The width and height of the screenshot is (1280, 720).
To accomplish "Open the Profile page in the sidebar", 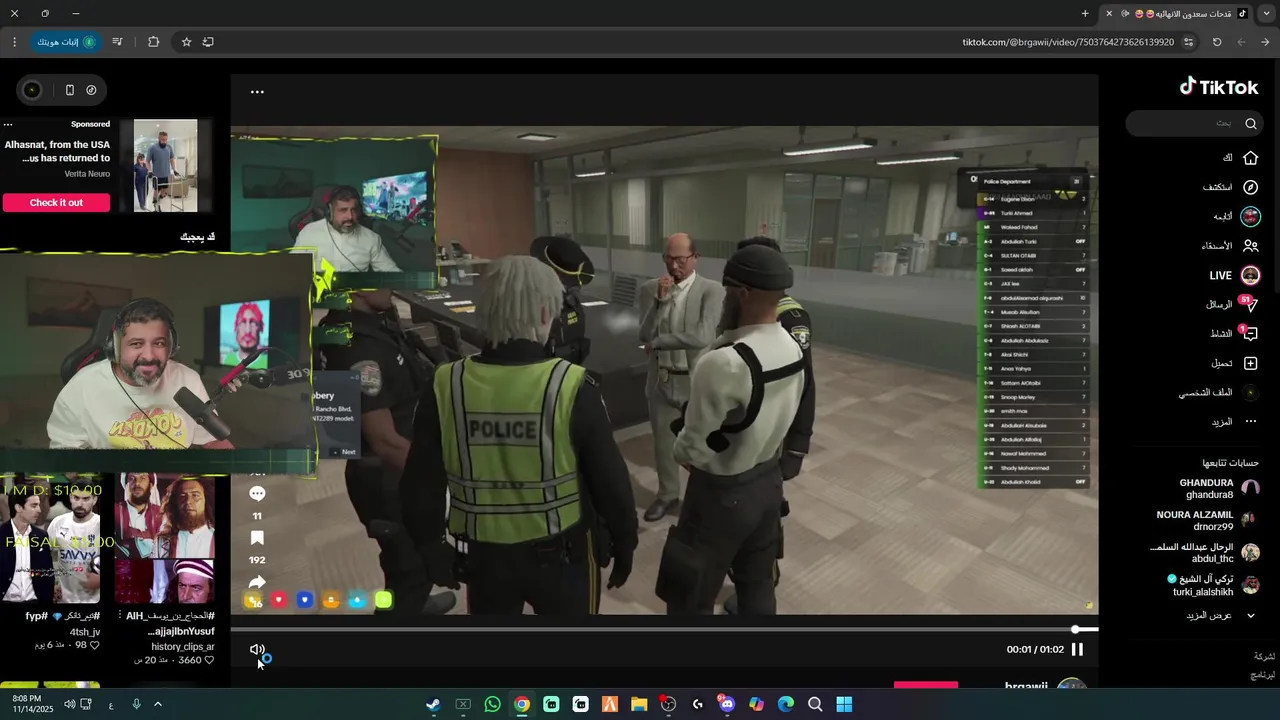I will tap(1218, 392).
